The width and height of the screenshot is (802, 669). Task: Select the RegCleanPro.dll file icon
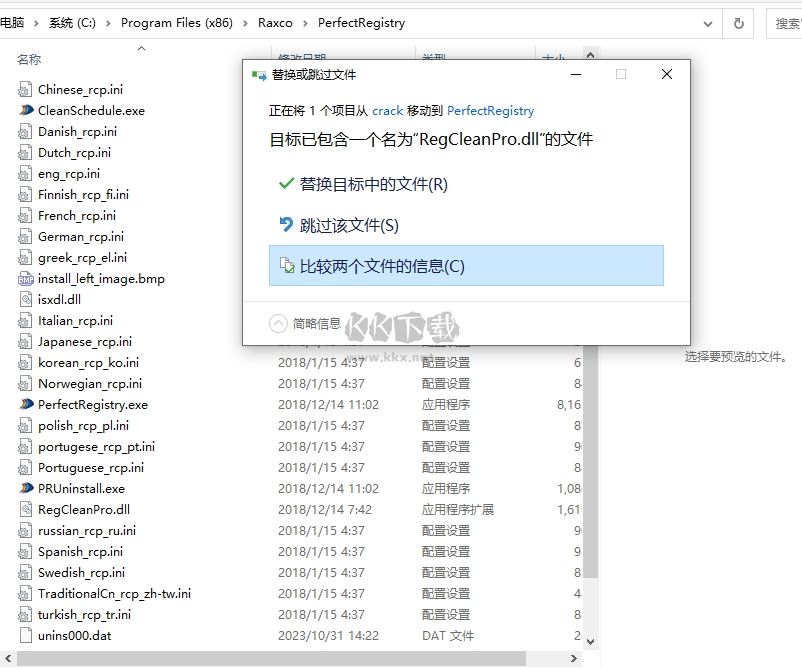click(x=24, y=509)
